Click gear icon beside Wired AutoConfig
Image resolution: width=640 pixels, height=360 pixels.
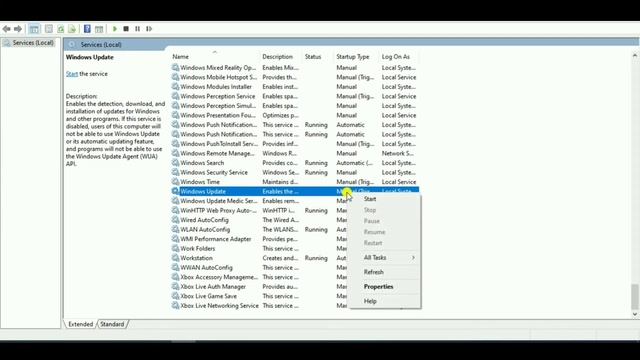click(x=175, y=220)
